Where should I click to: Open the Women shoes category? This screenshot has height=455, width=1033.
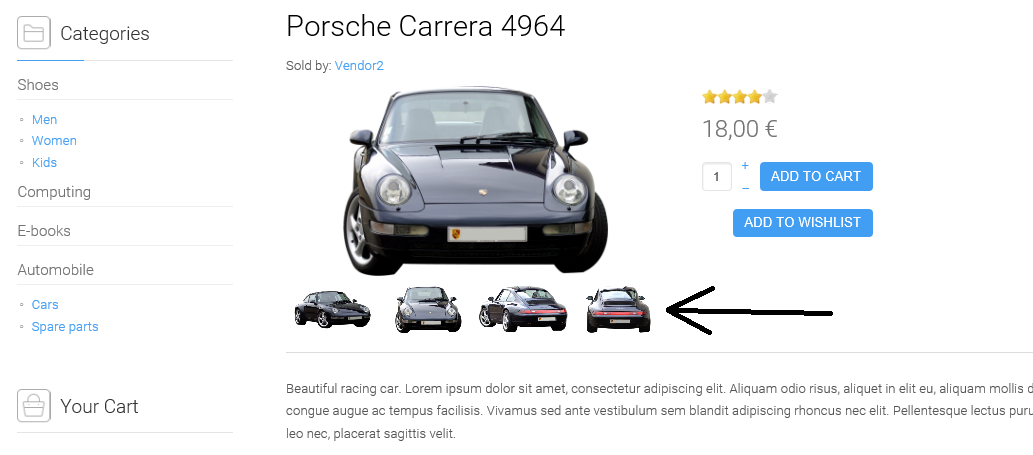coord(54,141)
